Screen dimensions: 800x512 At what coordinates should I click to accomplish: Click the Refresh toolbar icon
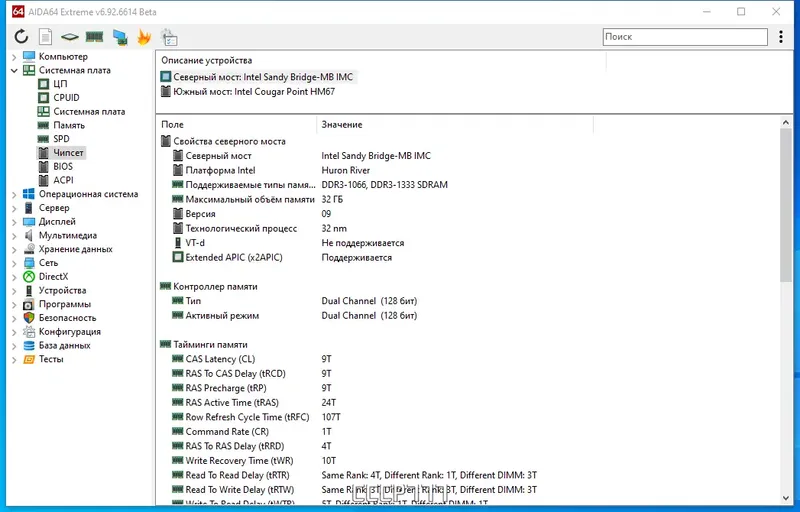(x=21, y=37)
